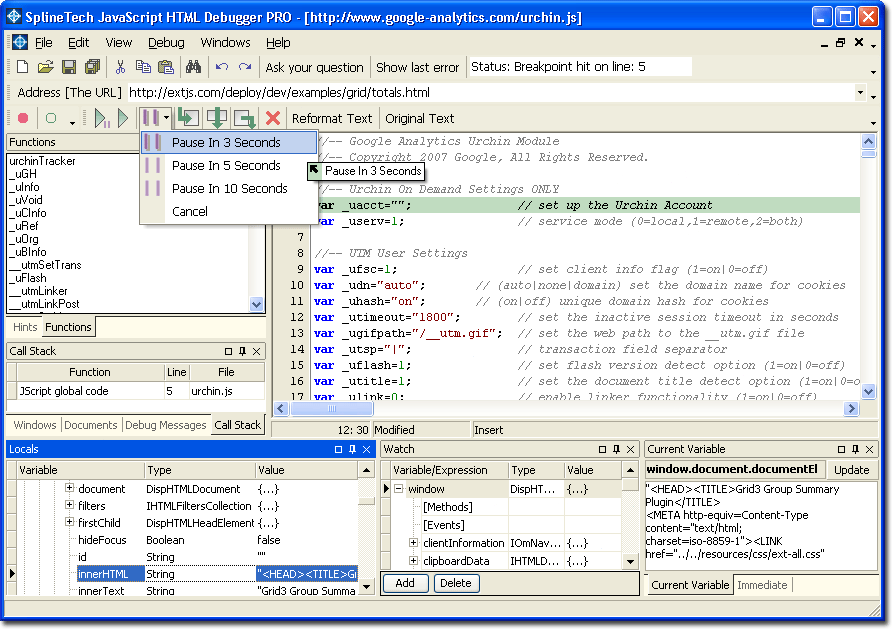Viewport: 895px width, 631px height.
Task: Cut selection with scissors icon
Action: pyautogui.click(x=120, y=67)
